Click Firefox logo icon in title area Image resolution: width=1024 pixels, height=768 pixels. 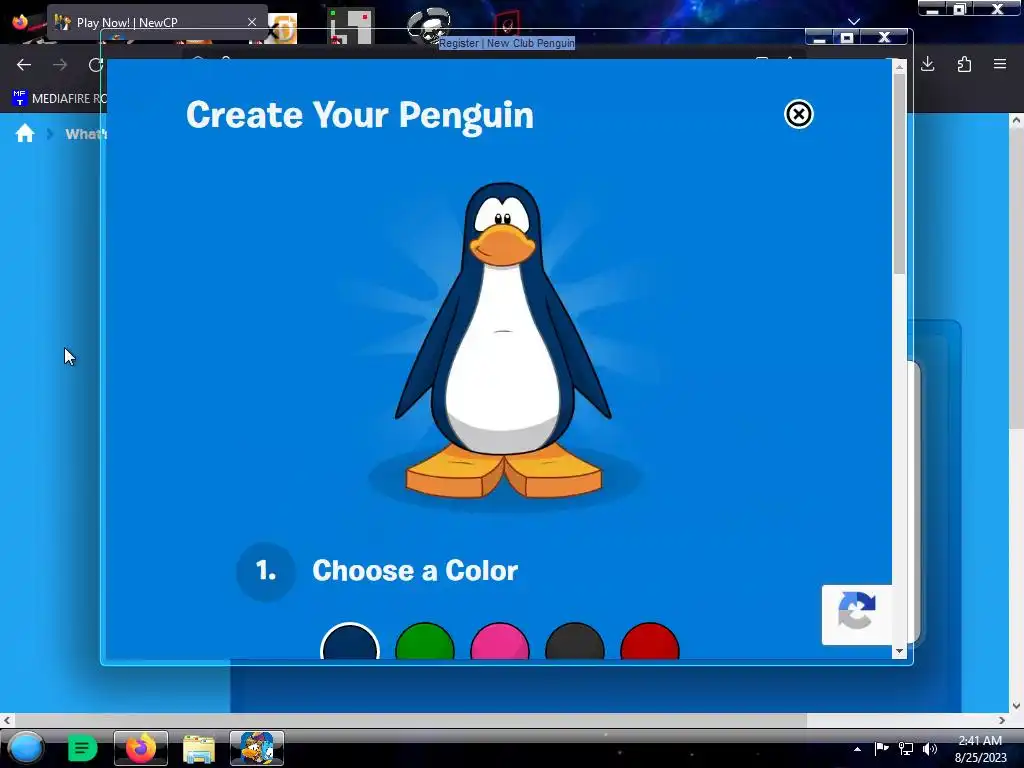[x=20, y=22]
